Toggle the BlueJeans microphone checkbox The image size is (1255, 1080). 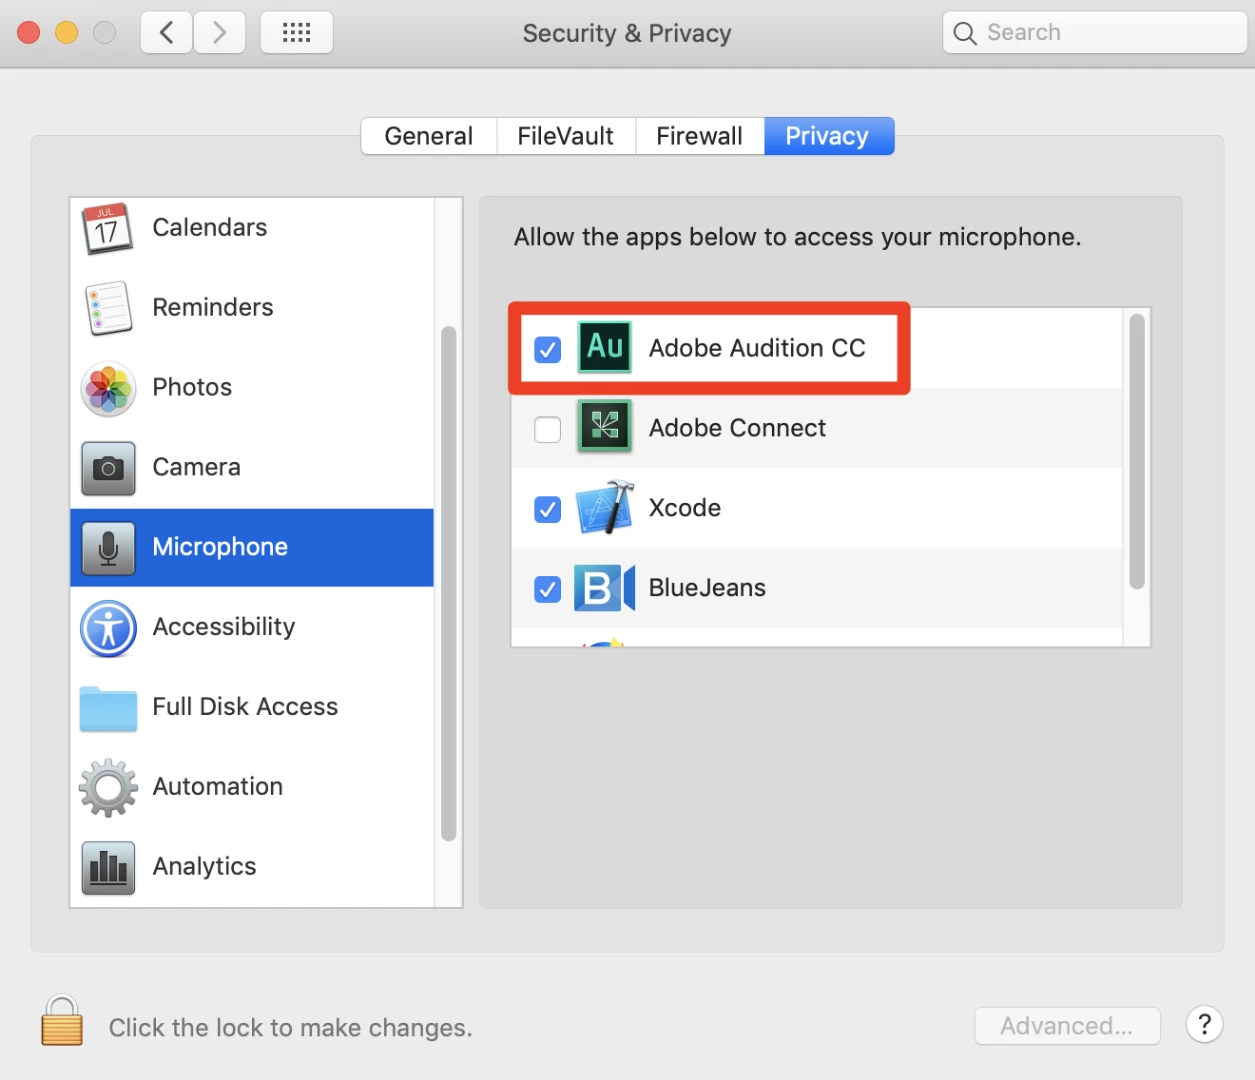coord(548,589)
